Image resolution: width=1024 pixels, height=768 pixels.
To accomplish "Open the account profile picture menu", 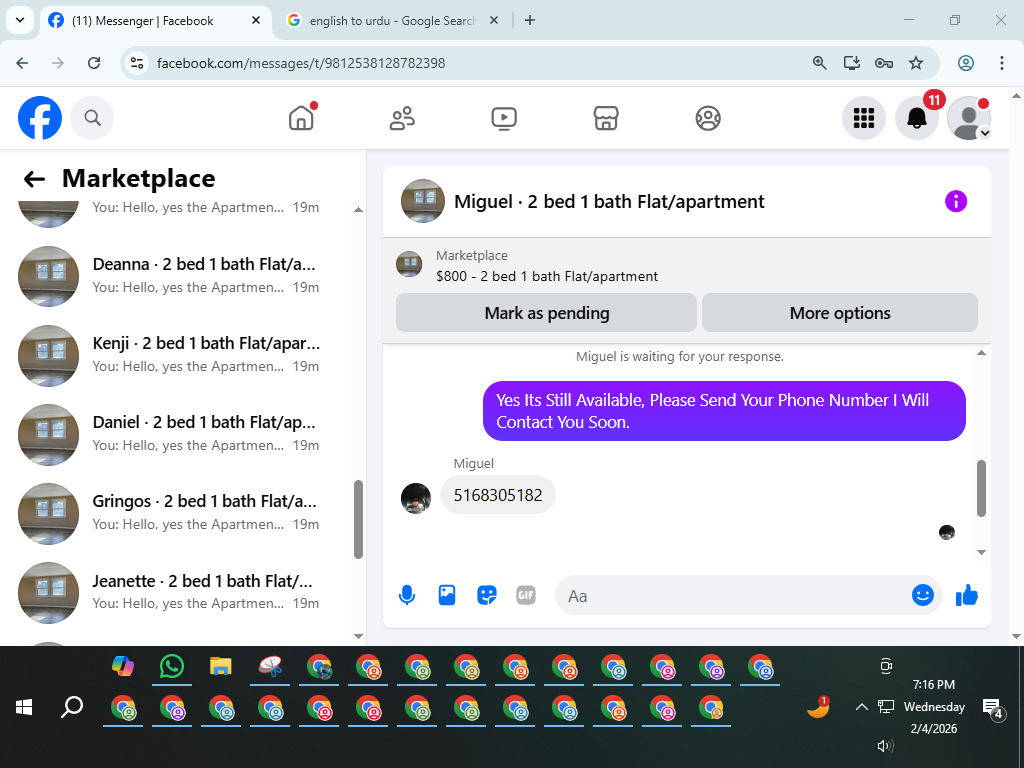I will pos(969,118).
